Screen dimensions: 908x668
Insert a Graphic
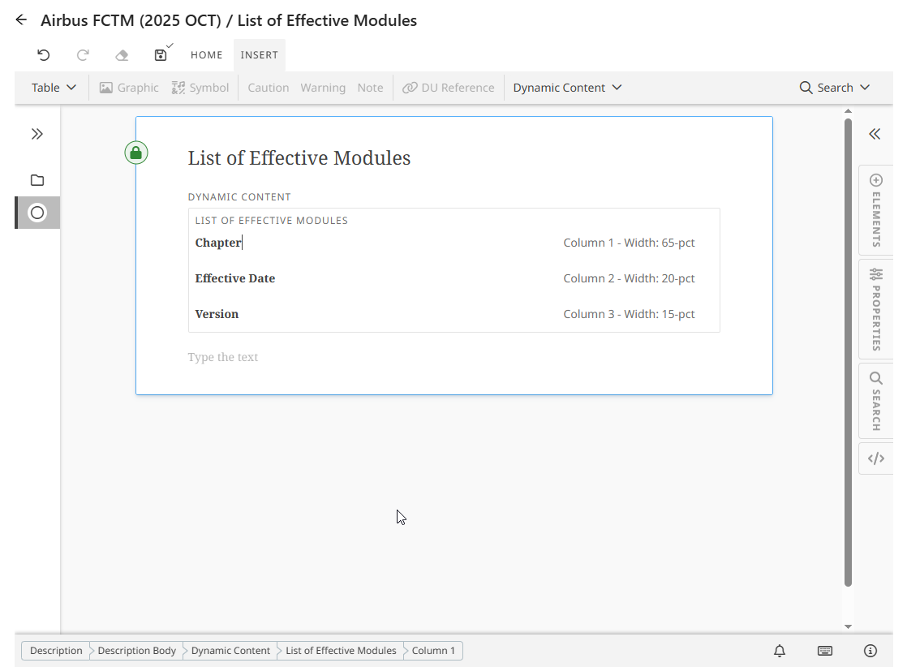[129, 87]
